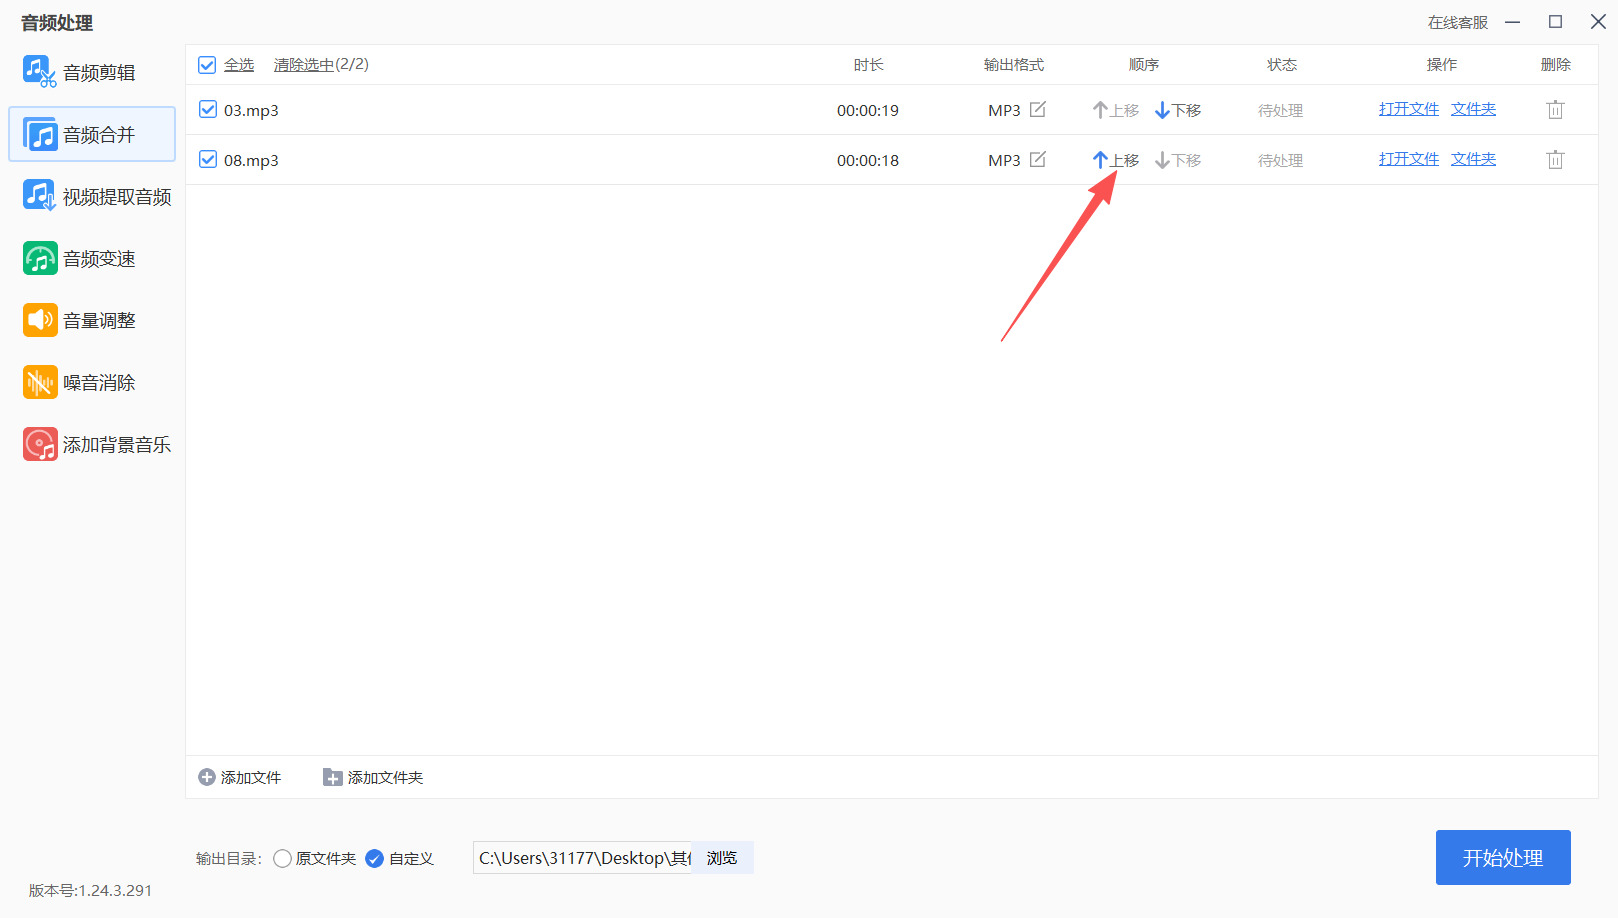Click 添加文件 to add files
This screenshot has width=1618, height=918.
point(240,777)
